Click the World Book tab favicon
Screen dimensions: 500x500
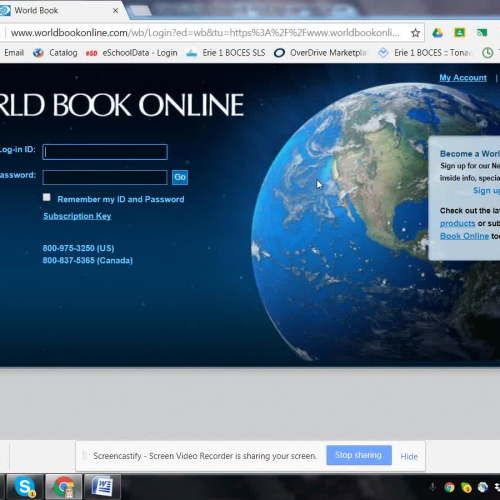click(4, 11)
